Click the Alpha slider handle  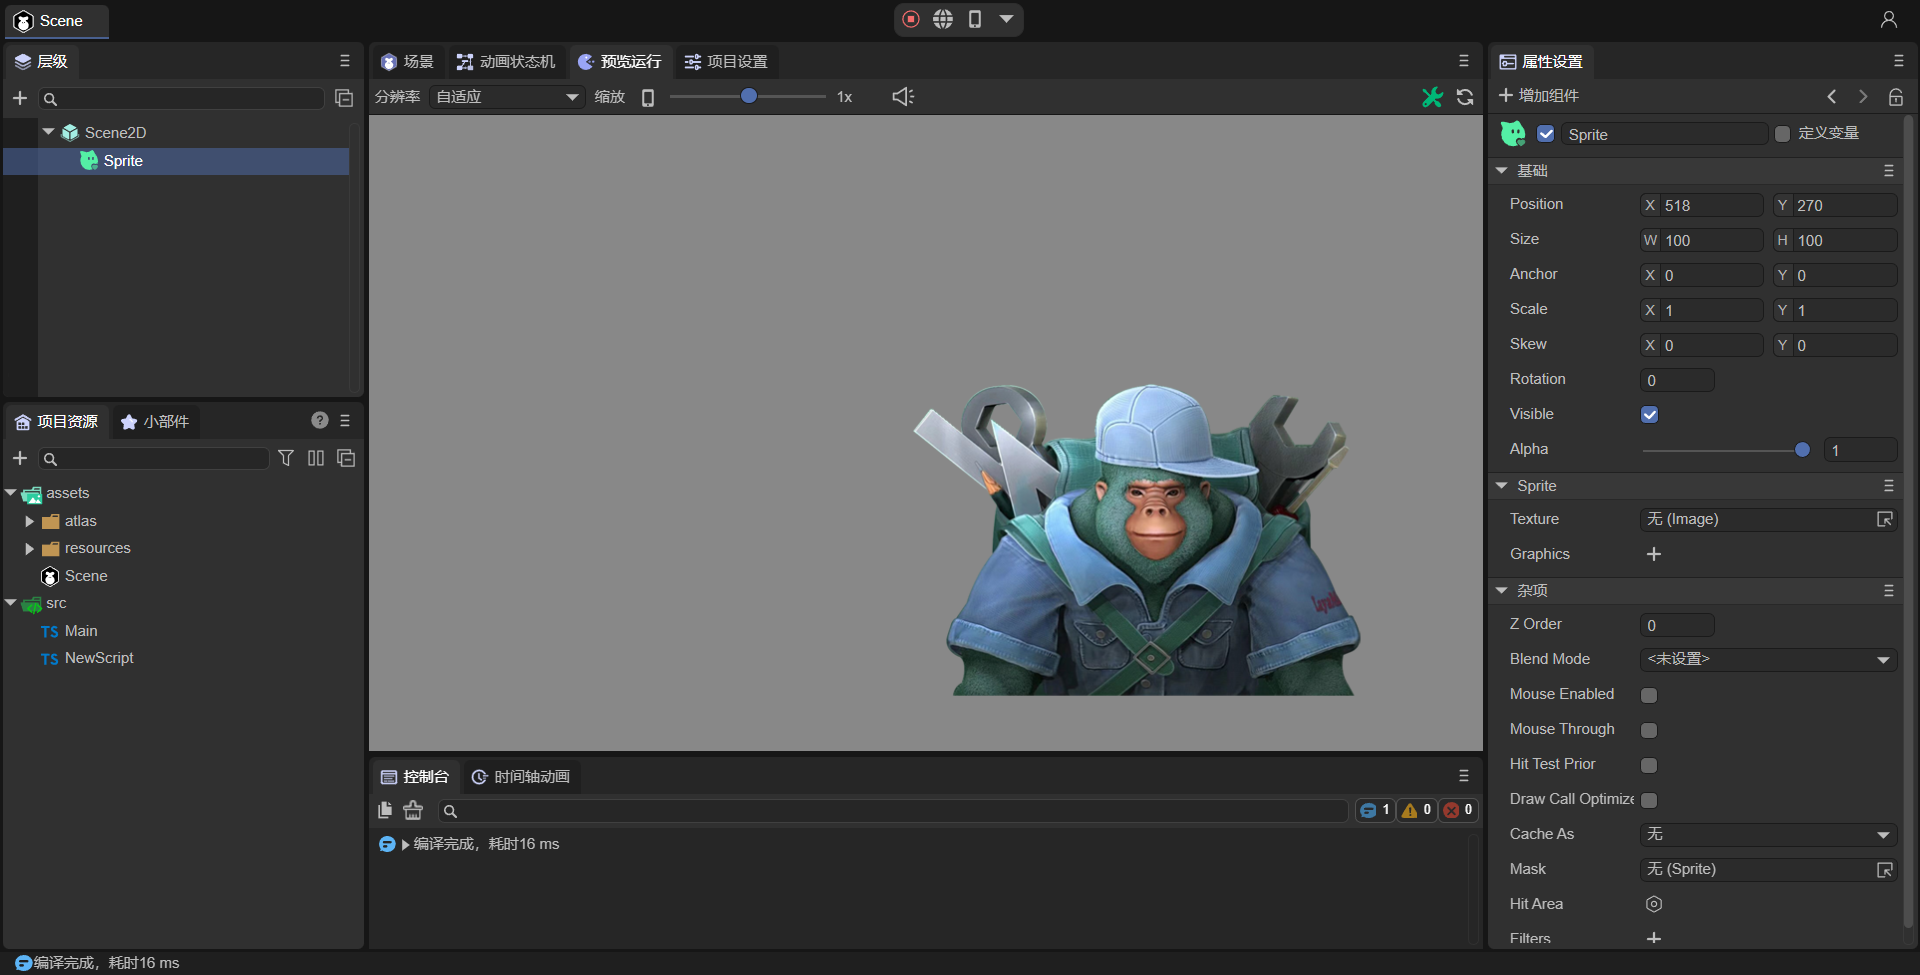pyautogui.click(x=1802, y=450)
